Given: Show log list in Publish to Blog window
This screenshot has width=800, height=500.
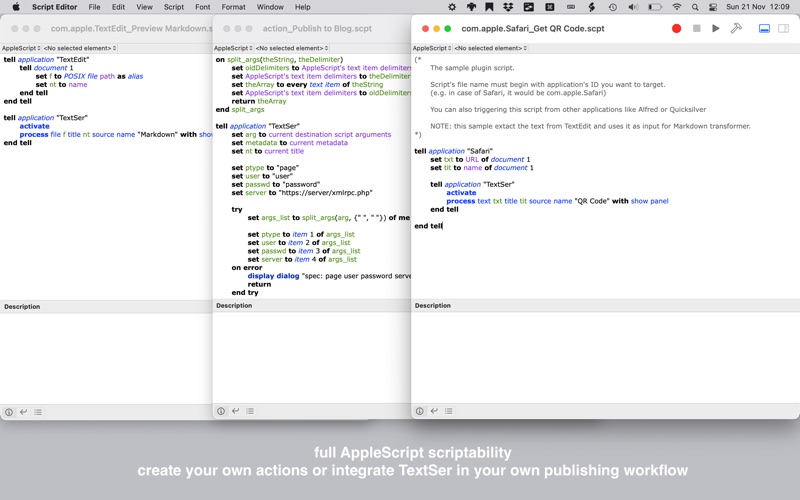Looking at the screenshot, I should [250, 411].
